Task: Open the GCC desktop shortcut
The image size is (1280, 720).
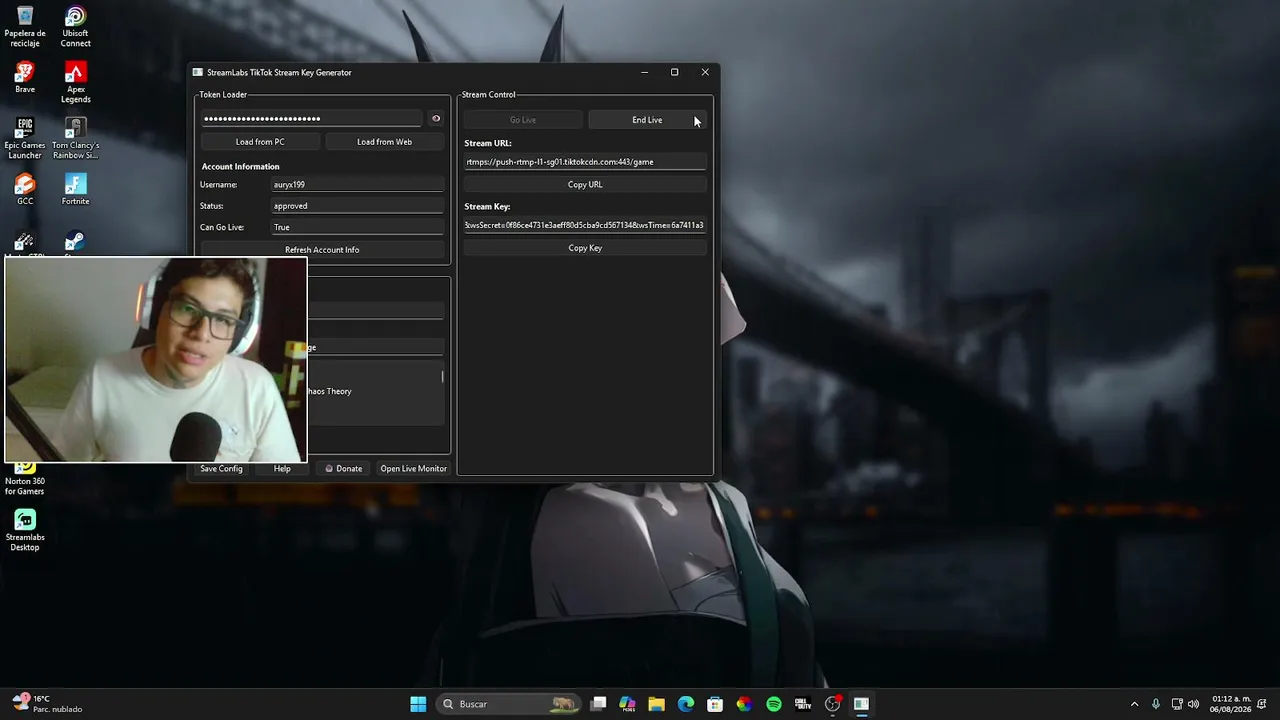Action: 25,190
